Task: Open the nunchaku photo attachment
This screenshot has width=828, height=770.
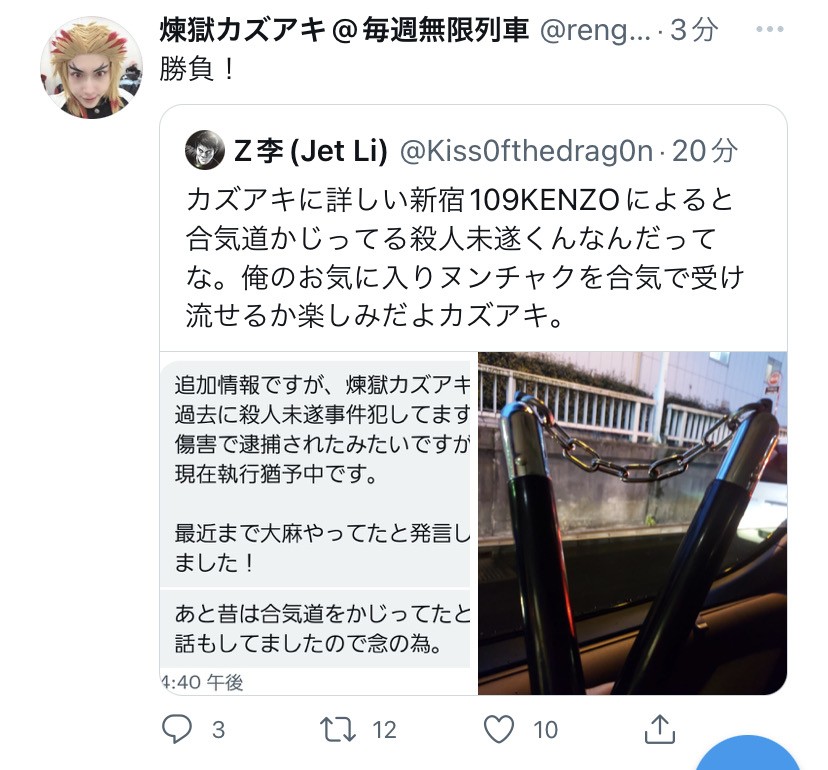Action: coord(632,523)
